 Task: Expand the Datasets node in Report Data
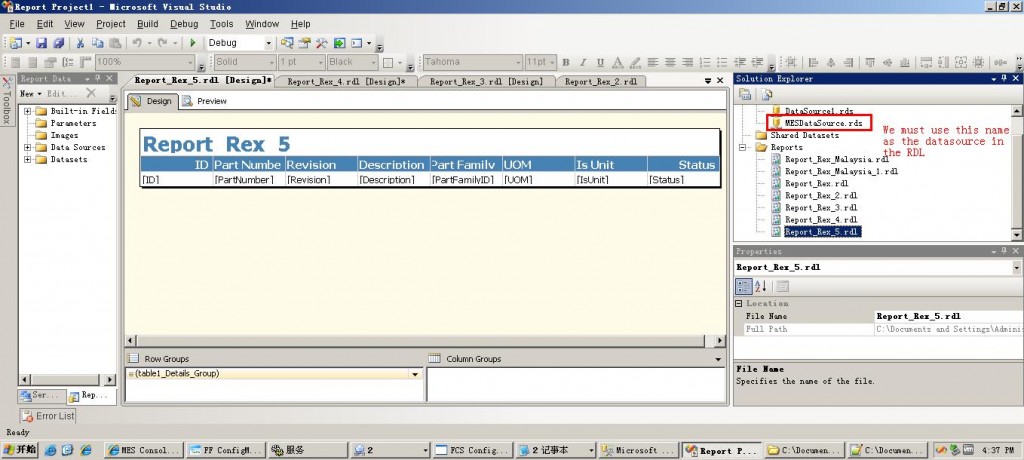click(28, 159)
